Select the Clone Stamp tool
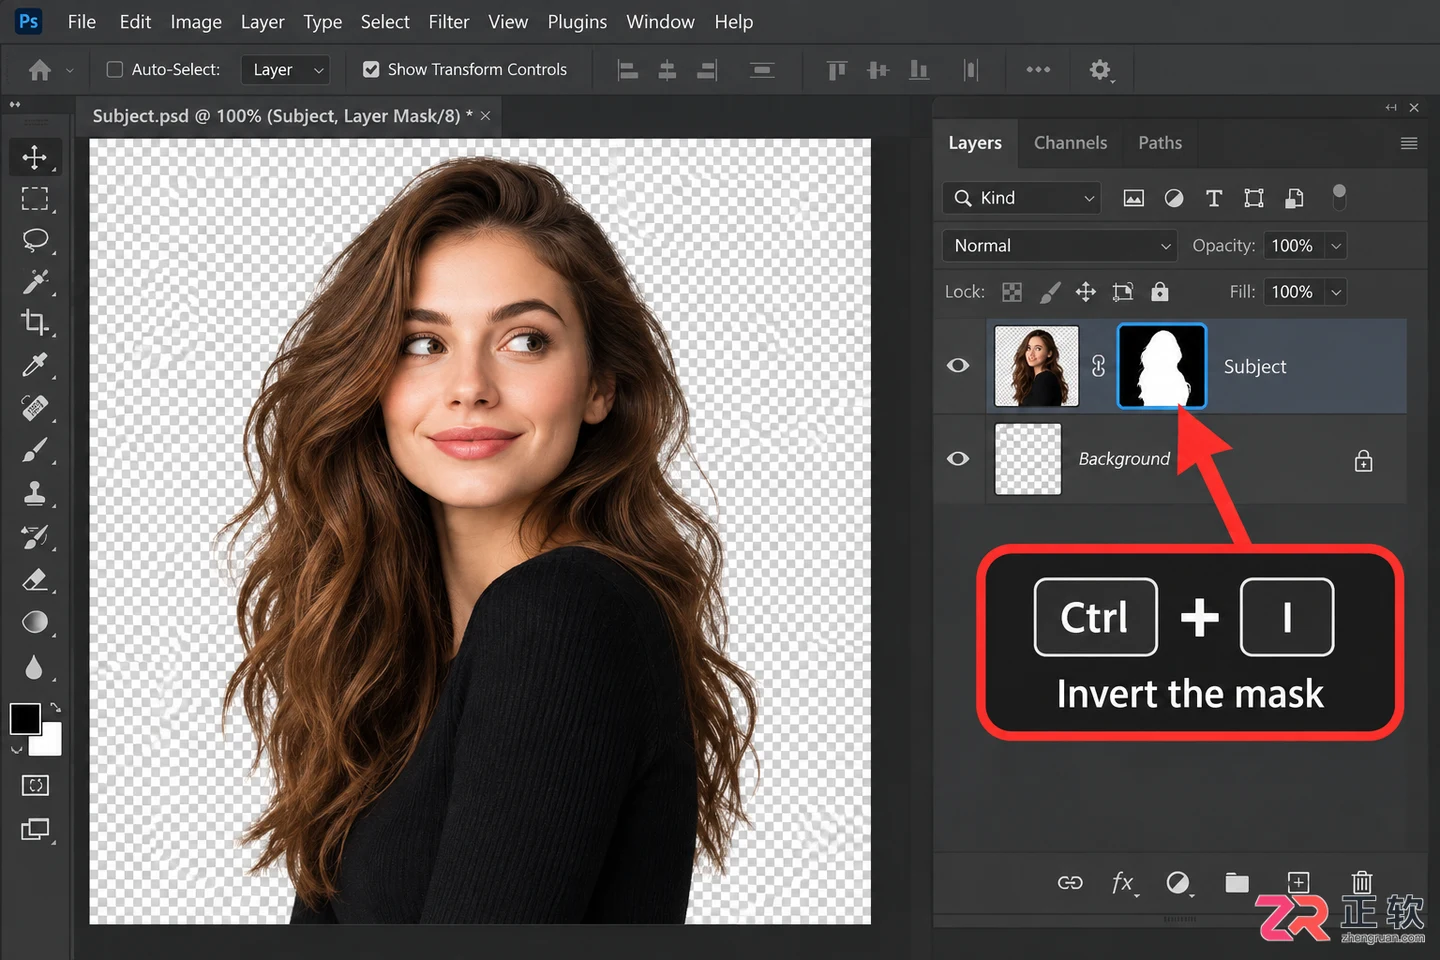This screenshot has width=1440, height=960. (35, 493)
